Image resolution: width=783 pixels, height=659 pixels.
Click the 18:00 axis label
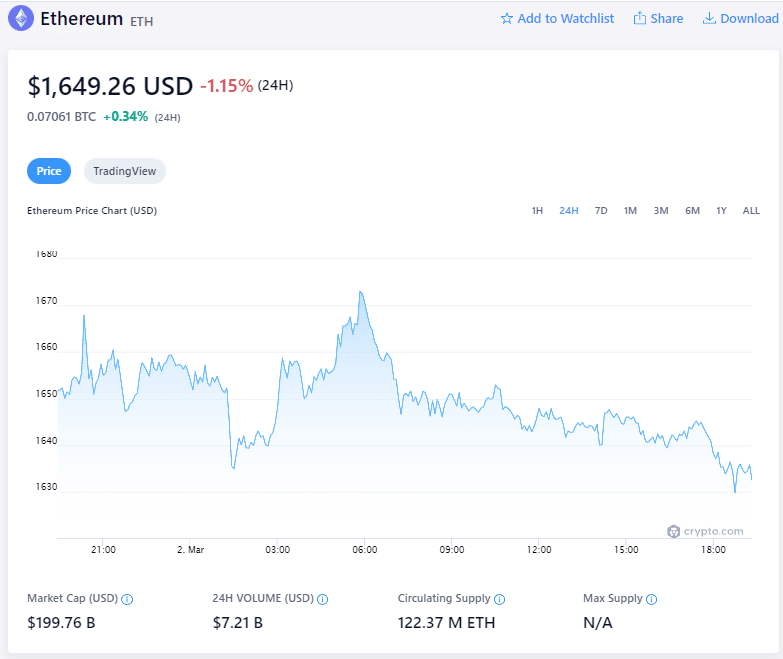pyautogui.click(x=713, y=550)
